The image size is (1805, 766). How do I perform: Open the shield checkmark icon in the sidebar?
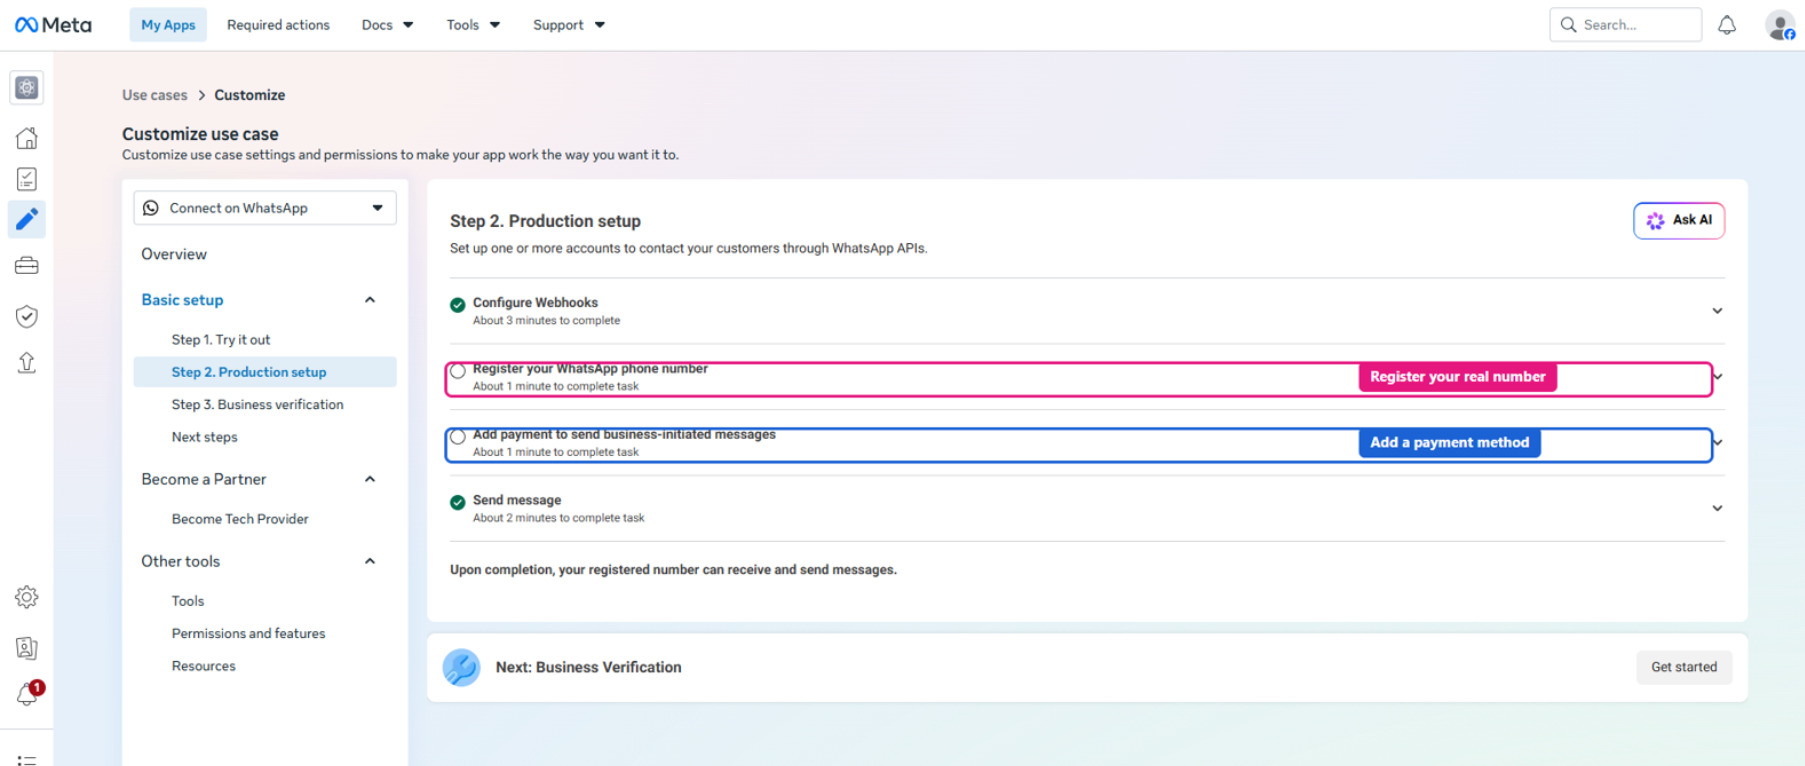click(27, 316)
